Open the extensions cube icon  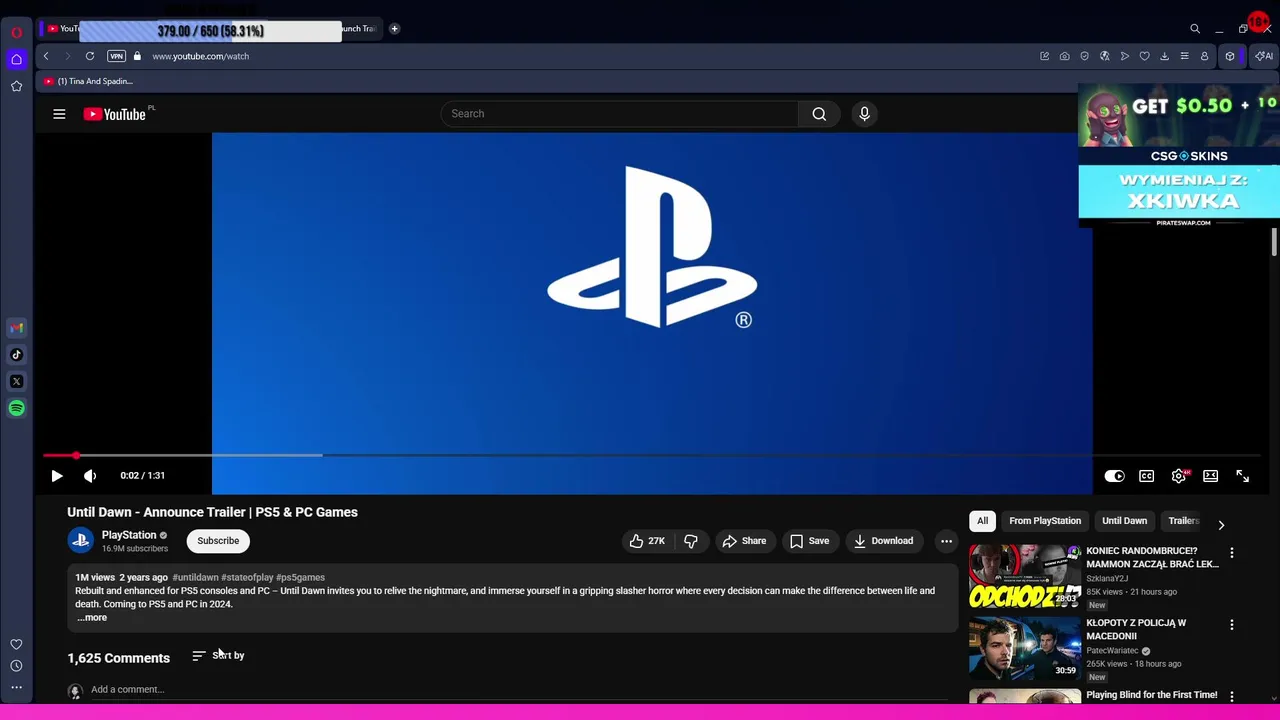click(x=1230, y=56)
